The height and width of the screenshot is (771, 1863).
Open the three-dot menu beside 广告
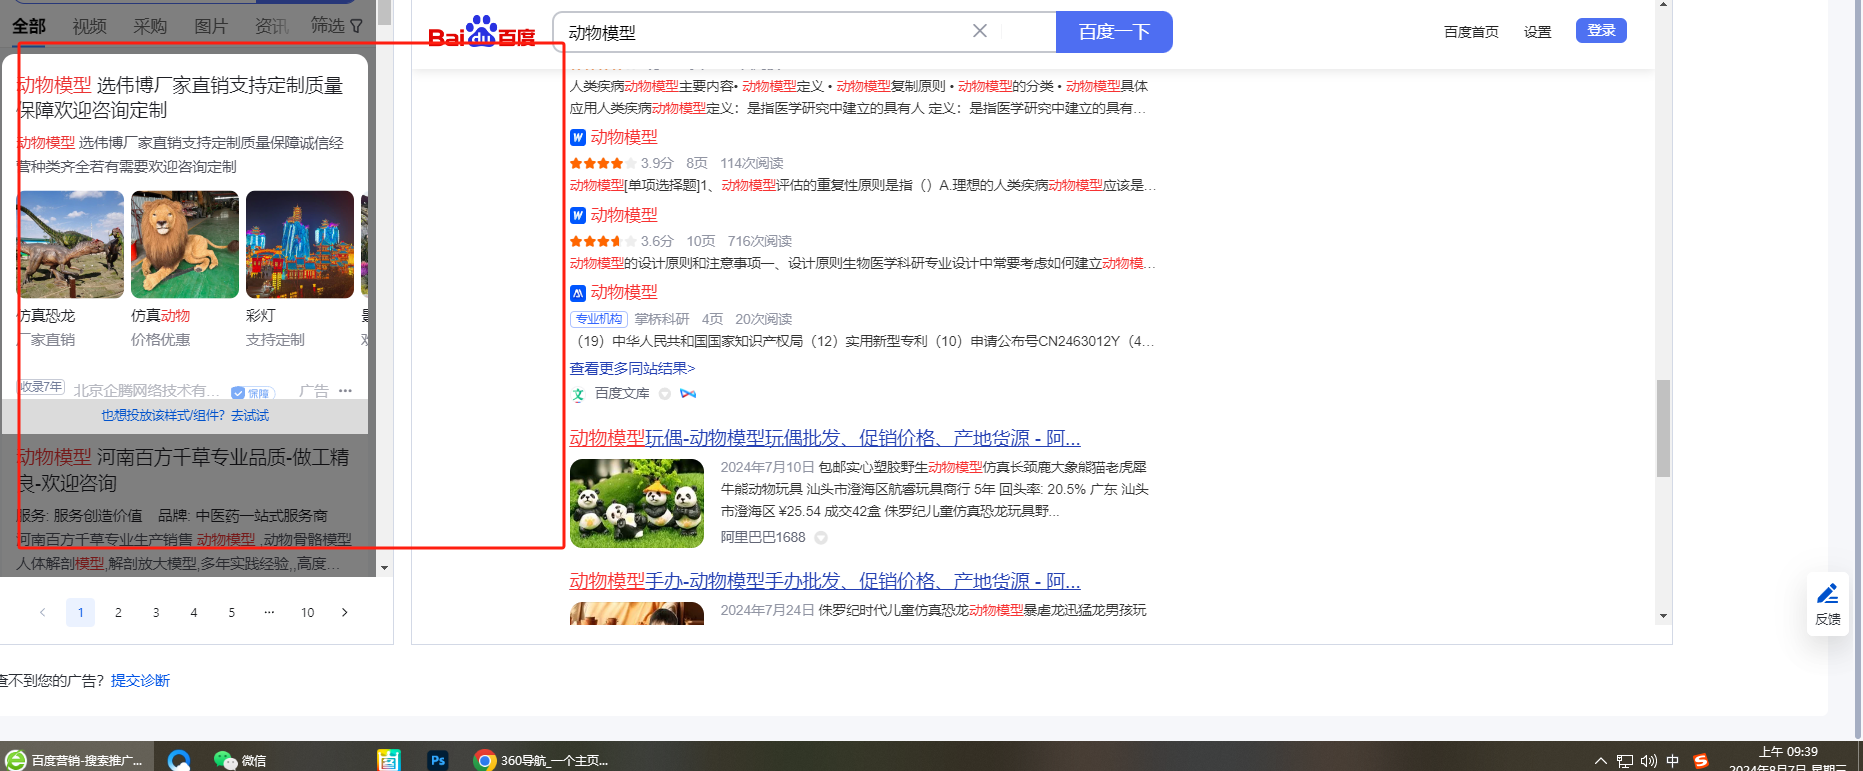pyautogui.click(x=345, y=391)
